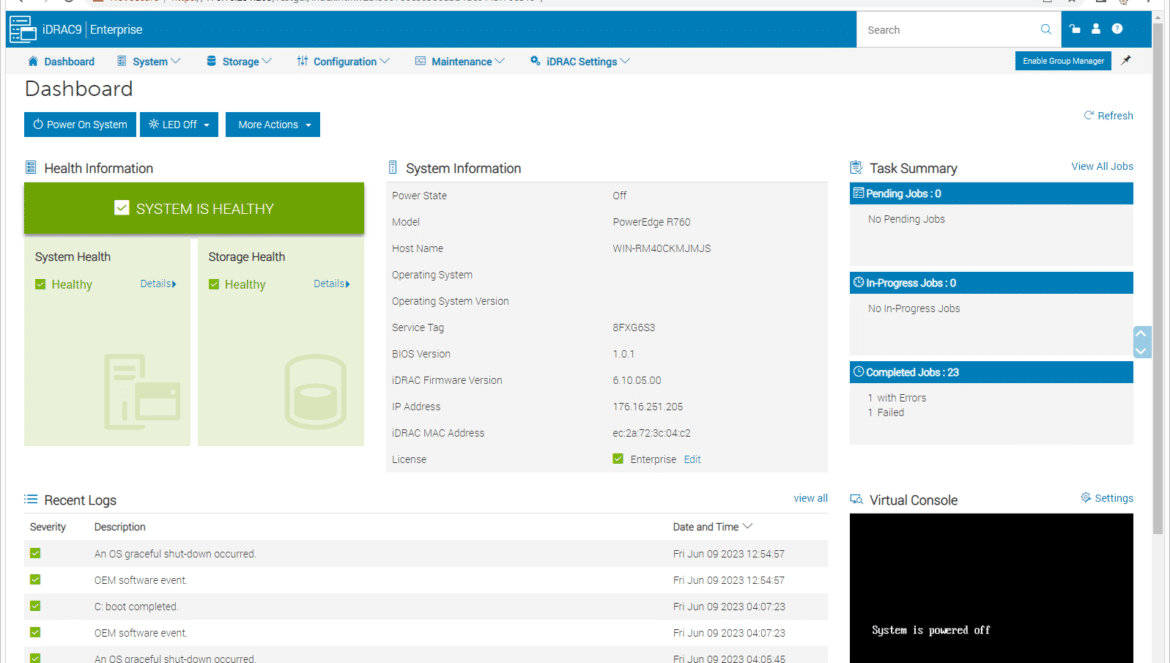1170x663 pixels.
Task: Open the Configuration menu
Action: click(x=343, y=61)
